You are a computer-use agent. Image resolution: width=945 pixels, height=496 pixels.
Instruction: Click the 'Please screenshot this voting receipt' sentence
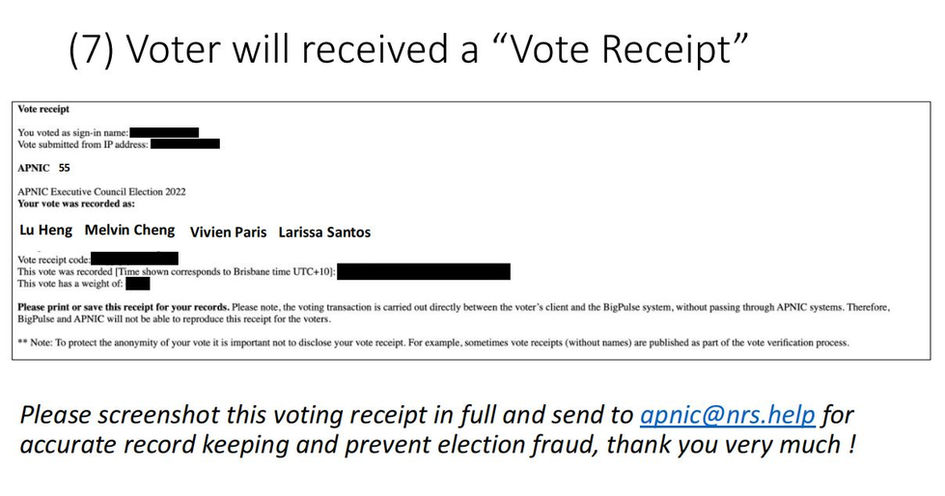coord(437,415)
